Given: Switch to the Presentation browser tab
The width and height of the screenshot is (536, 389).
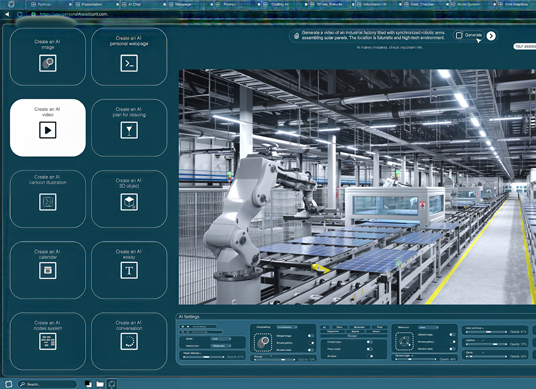Looking at the screenshot, I should click(92, 4).
